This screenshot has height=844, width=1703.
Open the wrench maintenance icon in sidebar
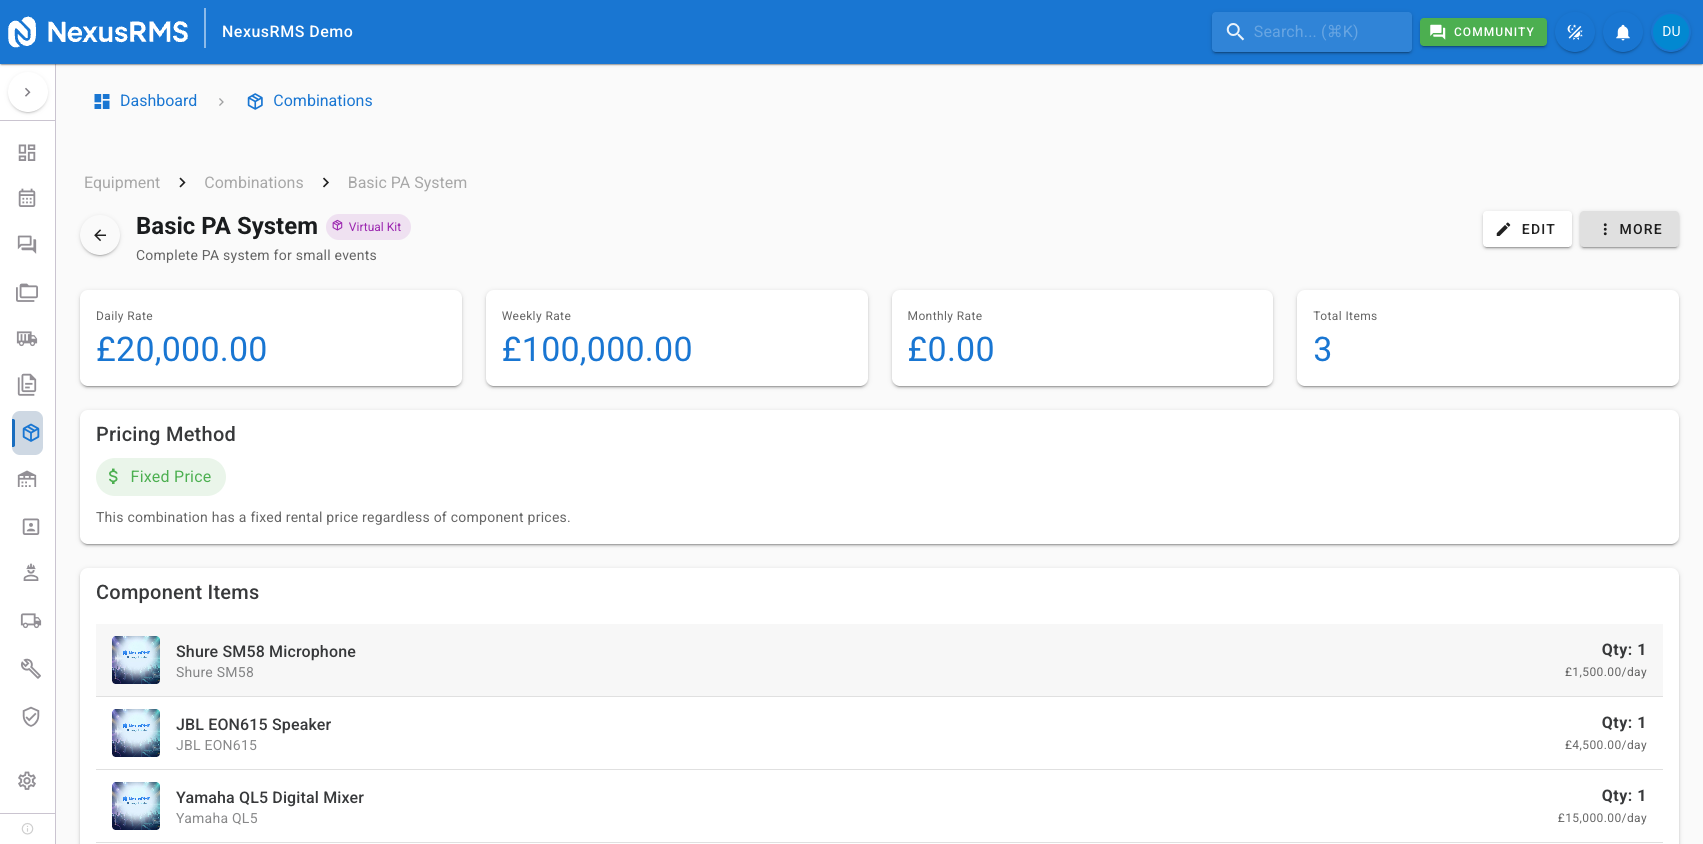tap(30, 668)
